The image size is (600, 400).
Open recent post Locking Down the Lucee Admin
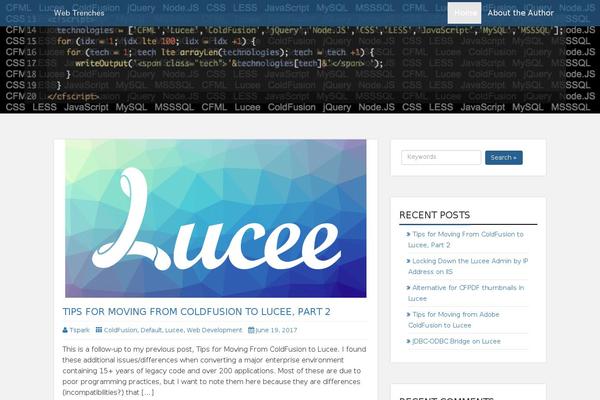tap(468, 266)
